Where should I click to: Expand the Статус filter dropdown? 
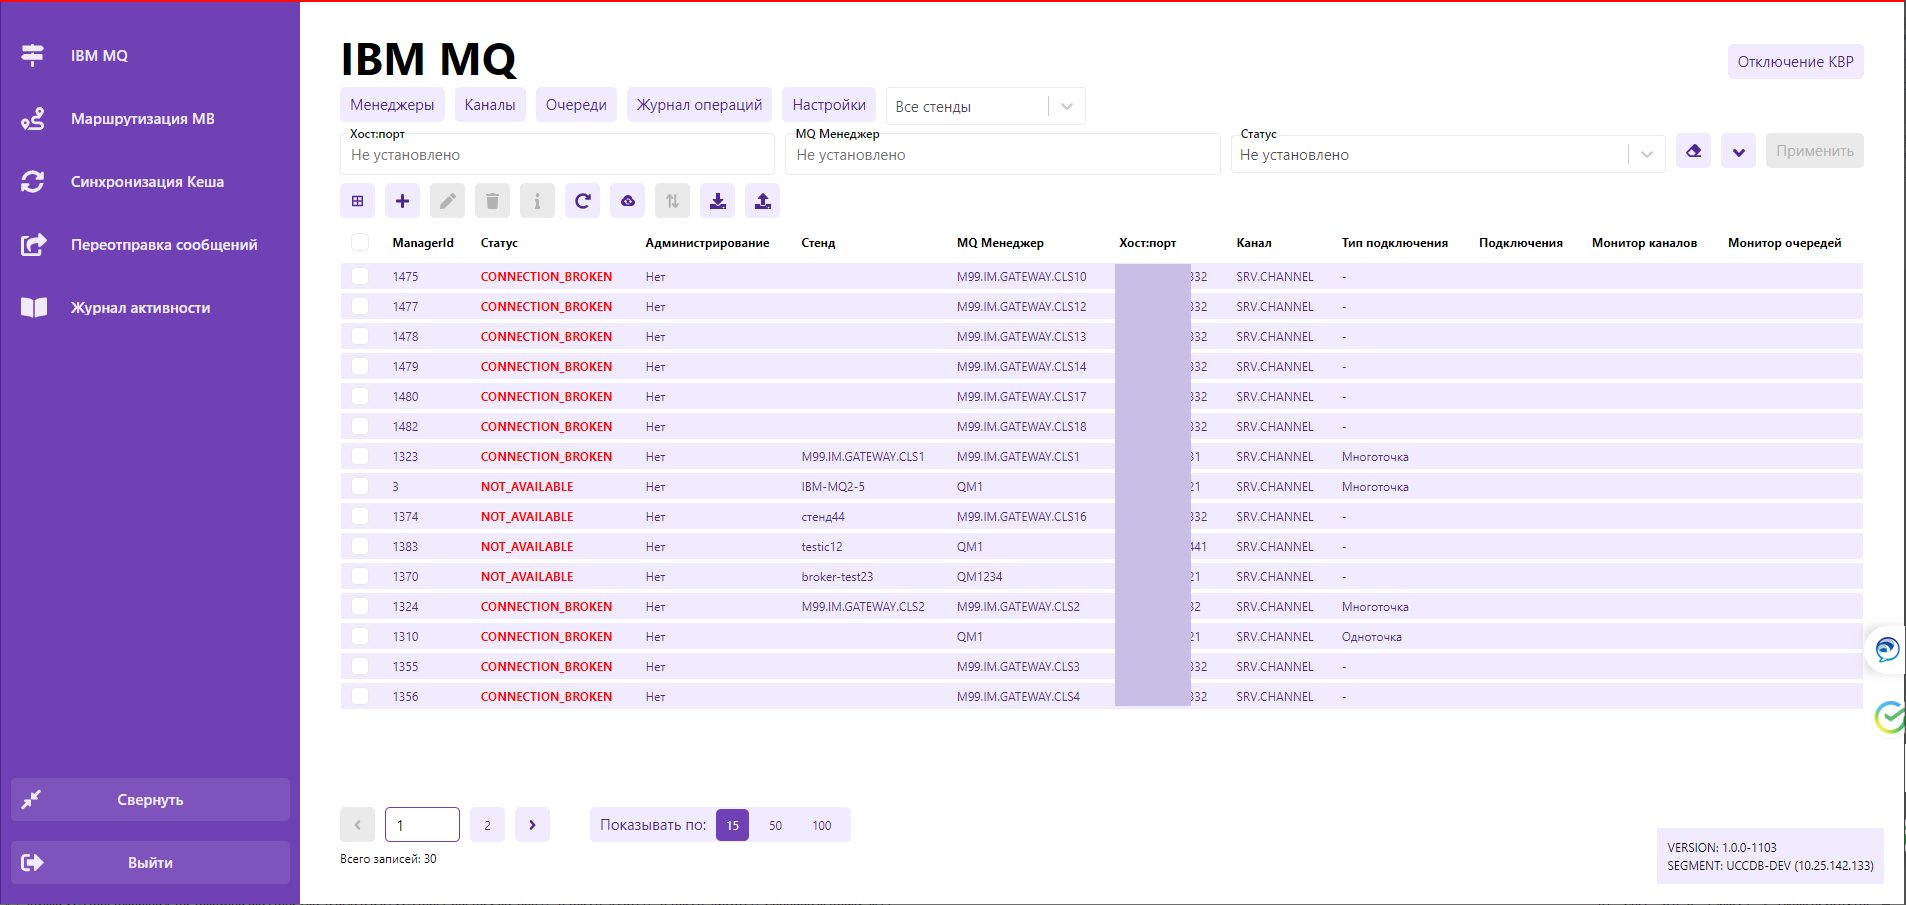point(1646,155)
